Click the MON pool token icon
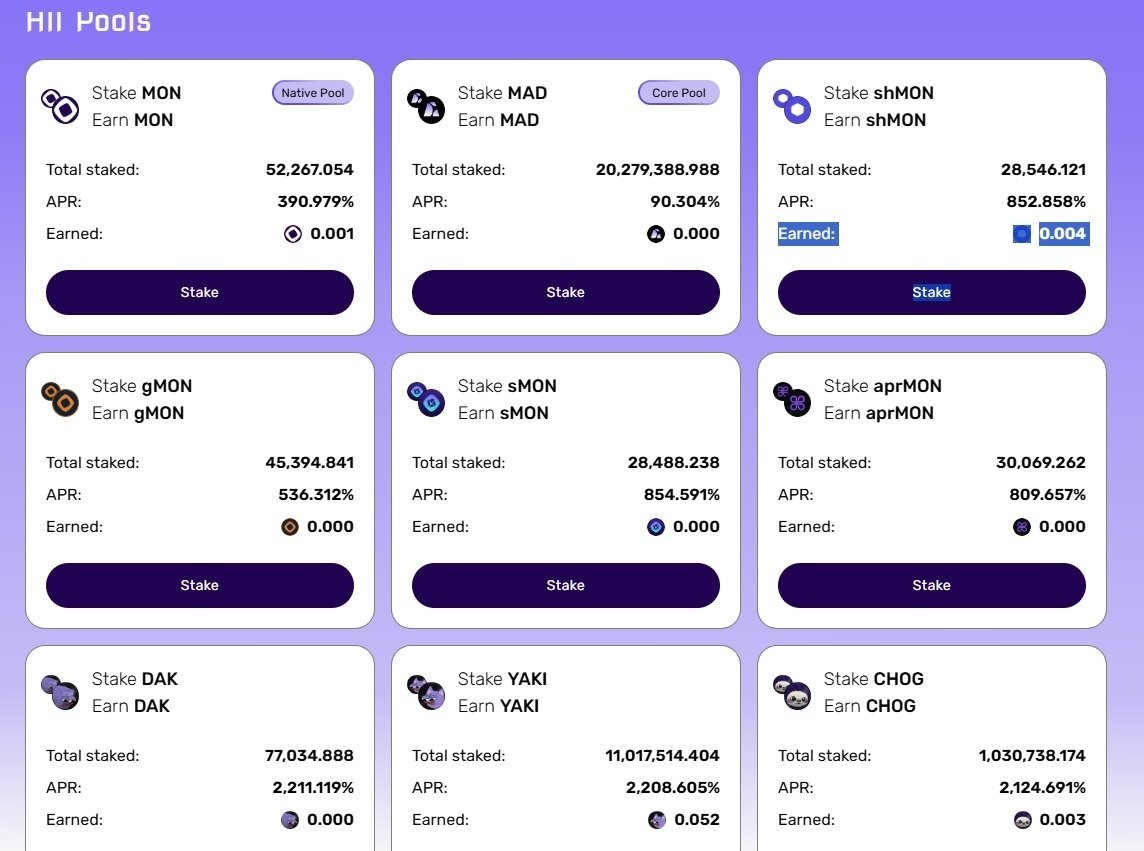 point(60,106)
